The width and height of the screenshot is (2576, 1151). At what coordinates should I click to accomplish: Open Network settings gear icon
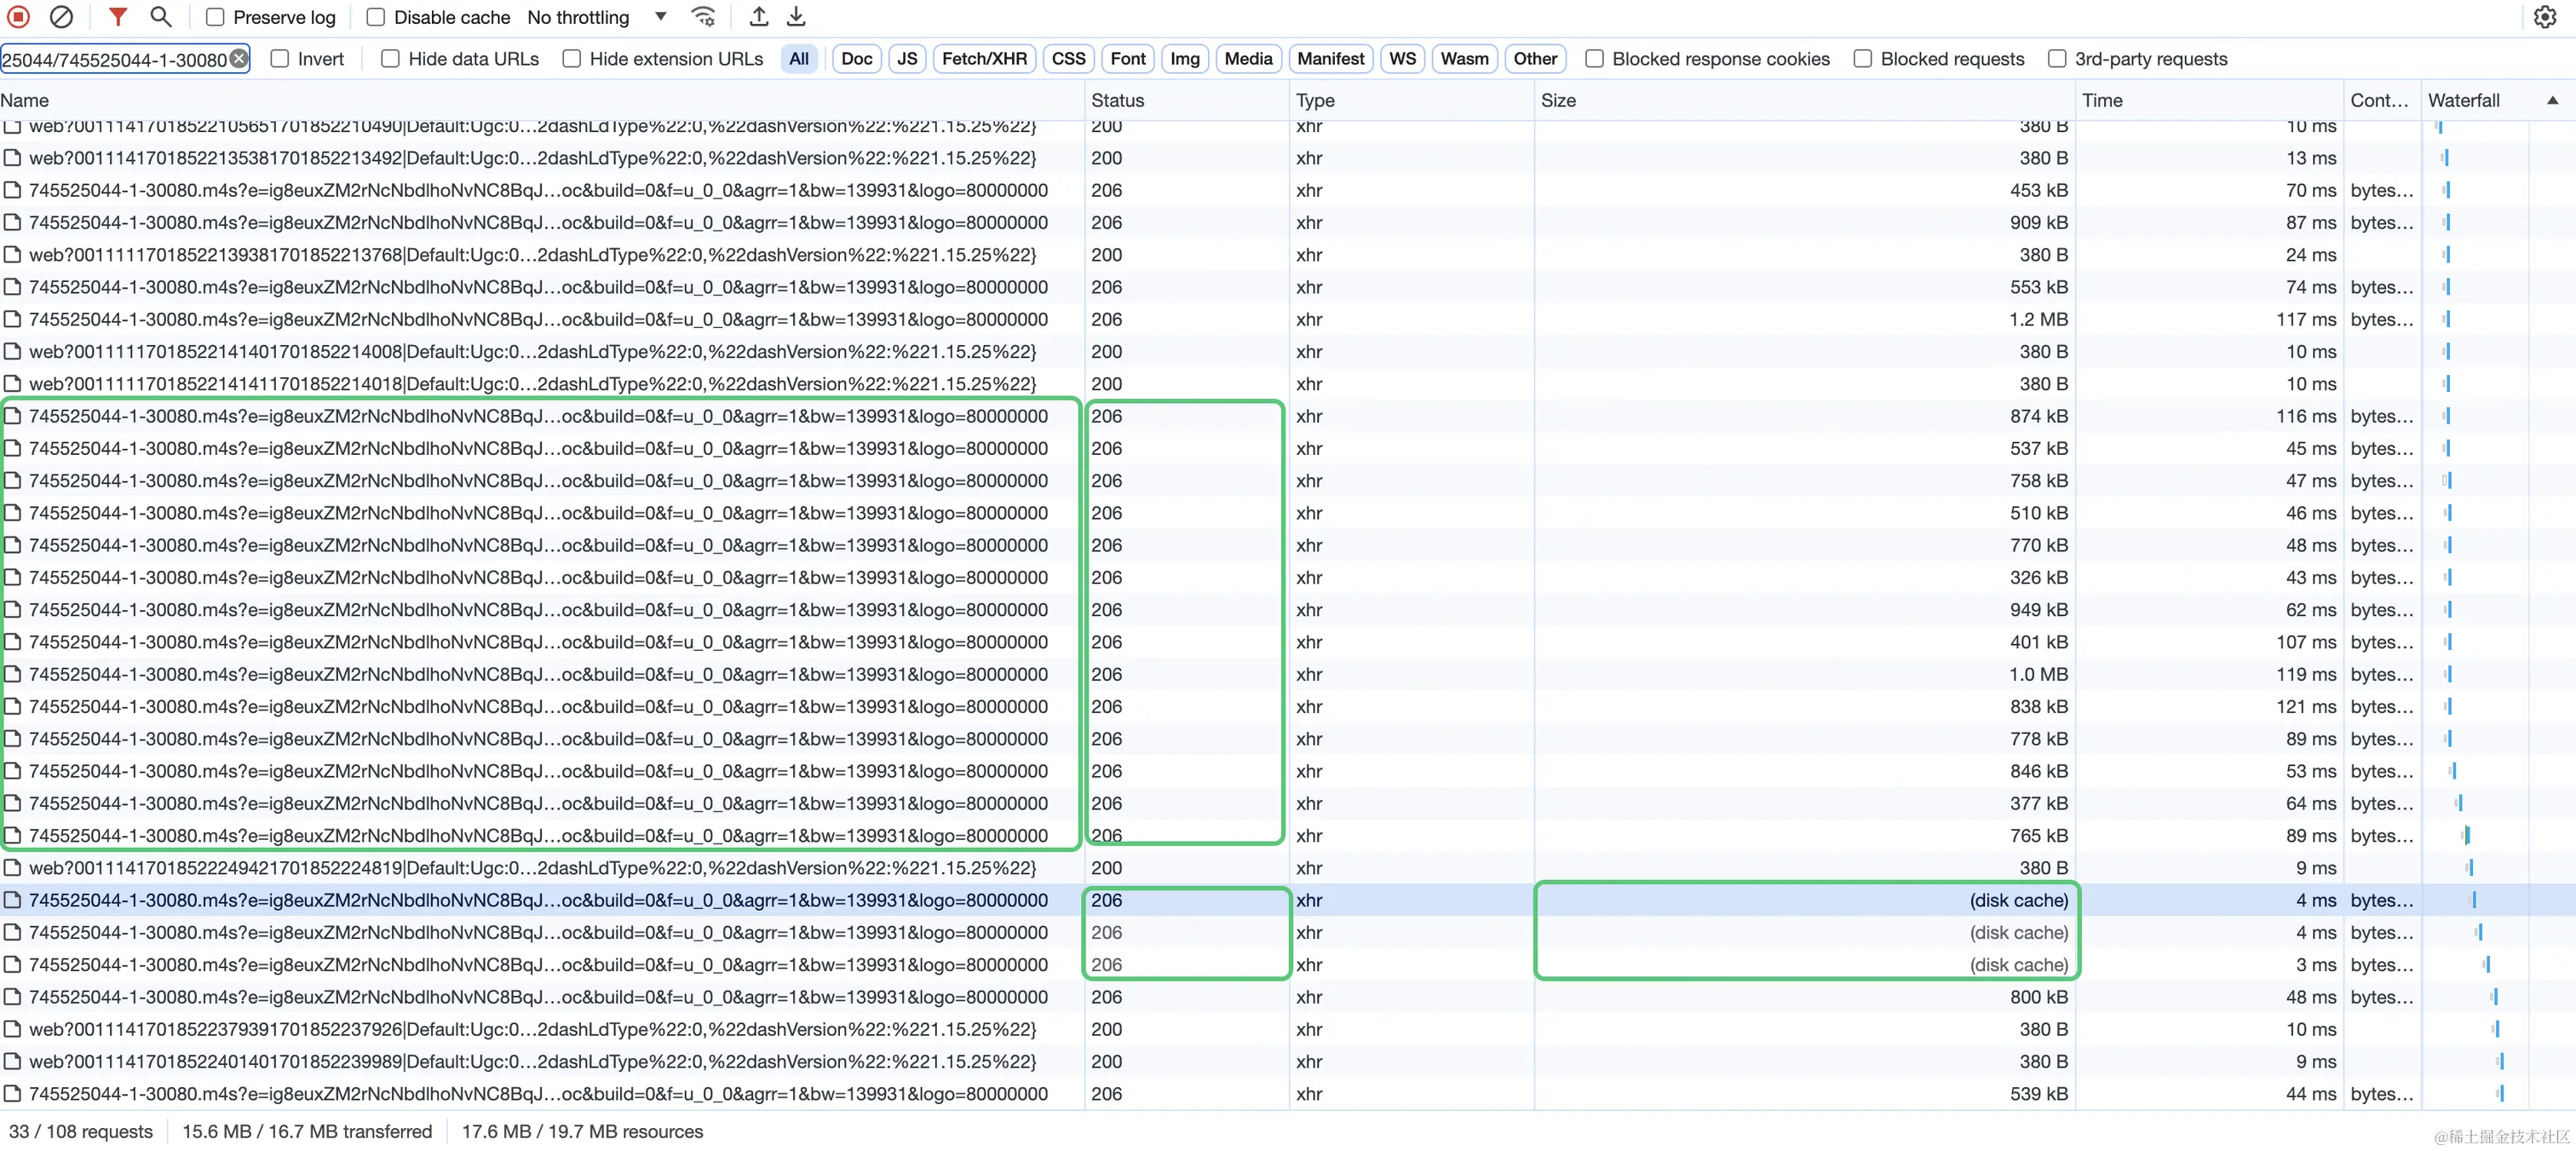pos(2544,17)
